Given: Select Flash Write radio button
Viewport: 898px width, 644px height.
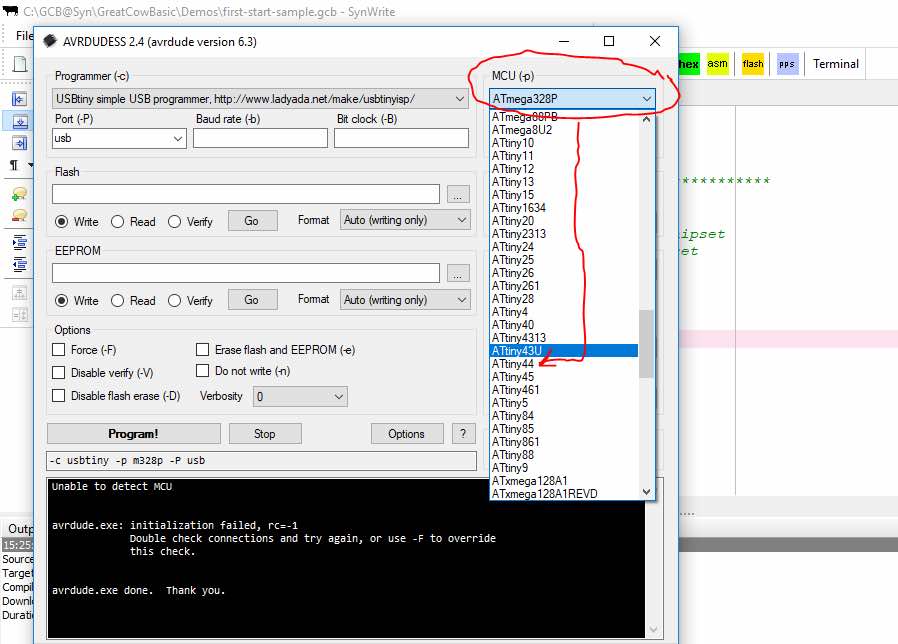Looking at the screenshot, I should click(x=62, y=222).
